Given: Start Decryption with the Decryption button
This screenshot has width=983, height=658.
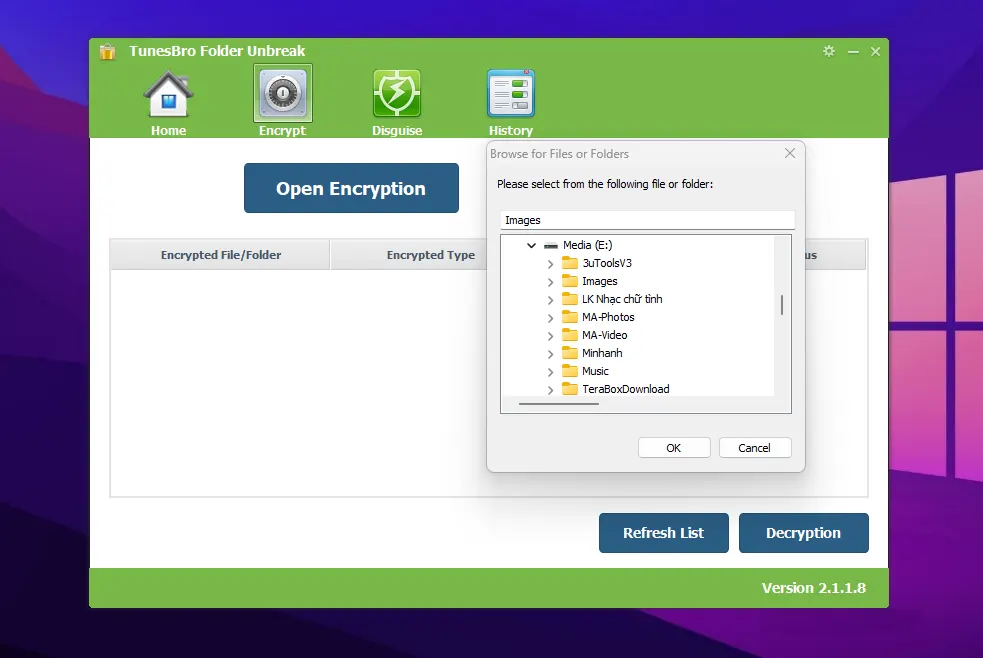Looking at the screenshot, I should pos(803,532).
